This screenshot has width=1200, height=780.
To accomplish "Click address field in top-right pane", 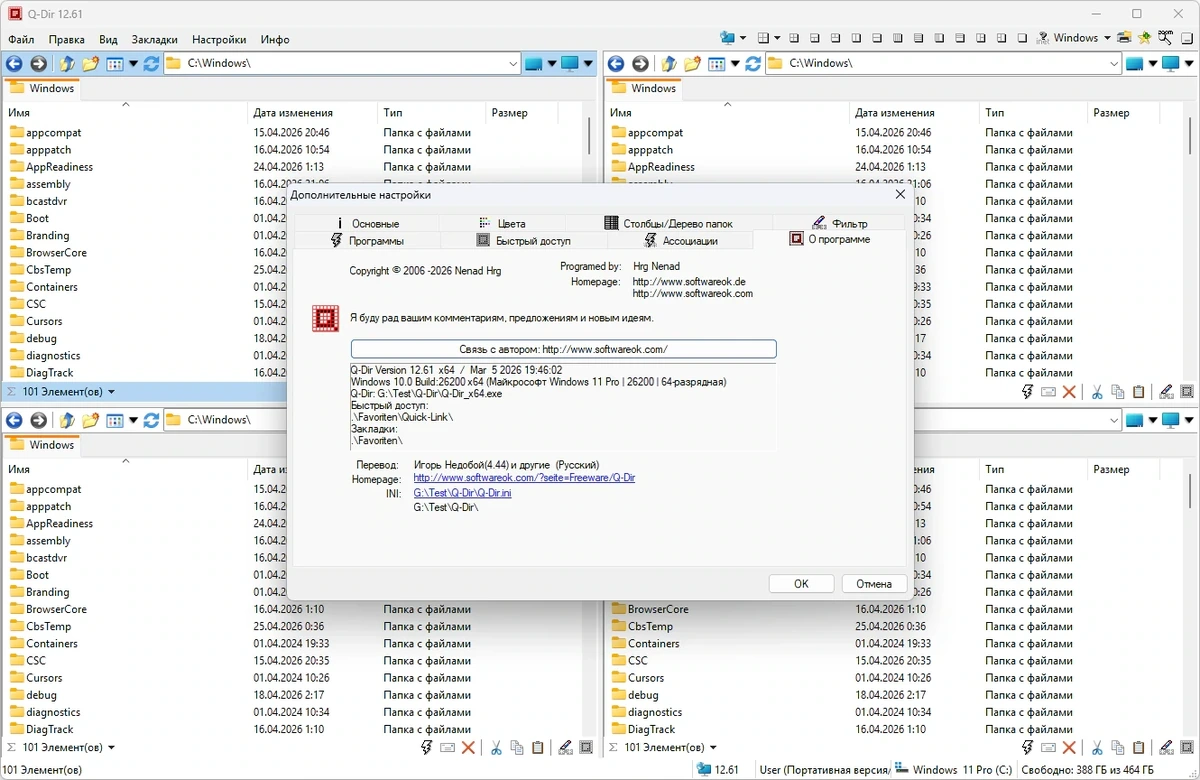I will 944,63.
